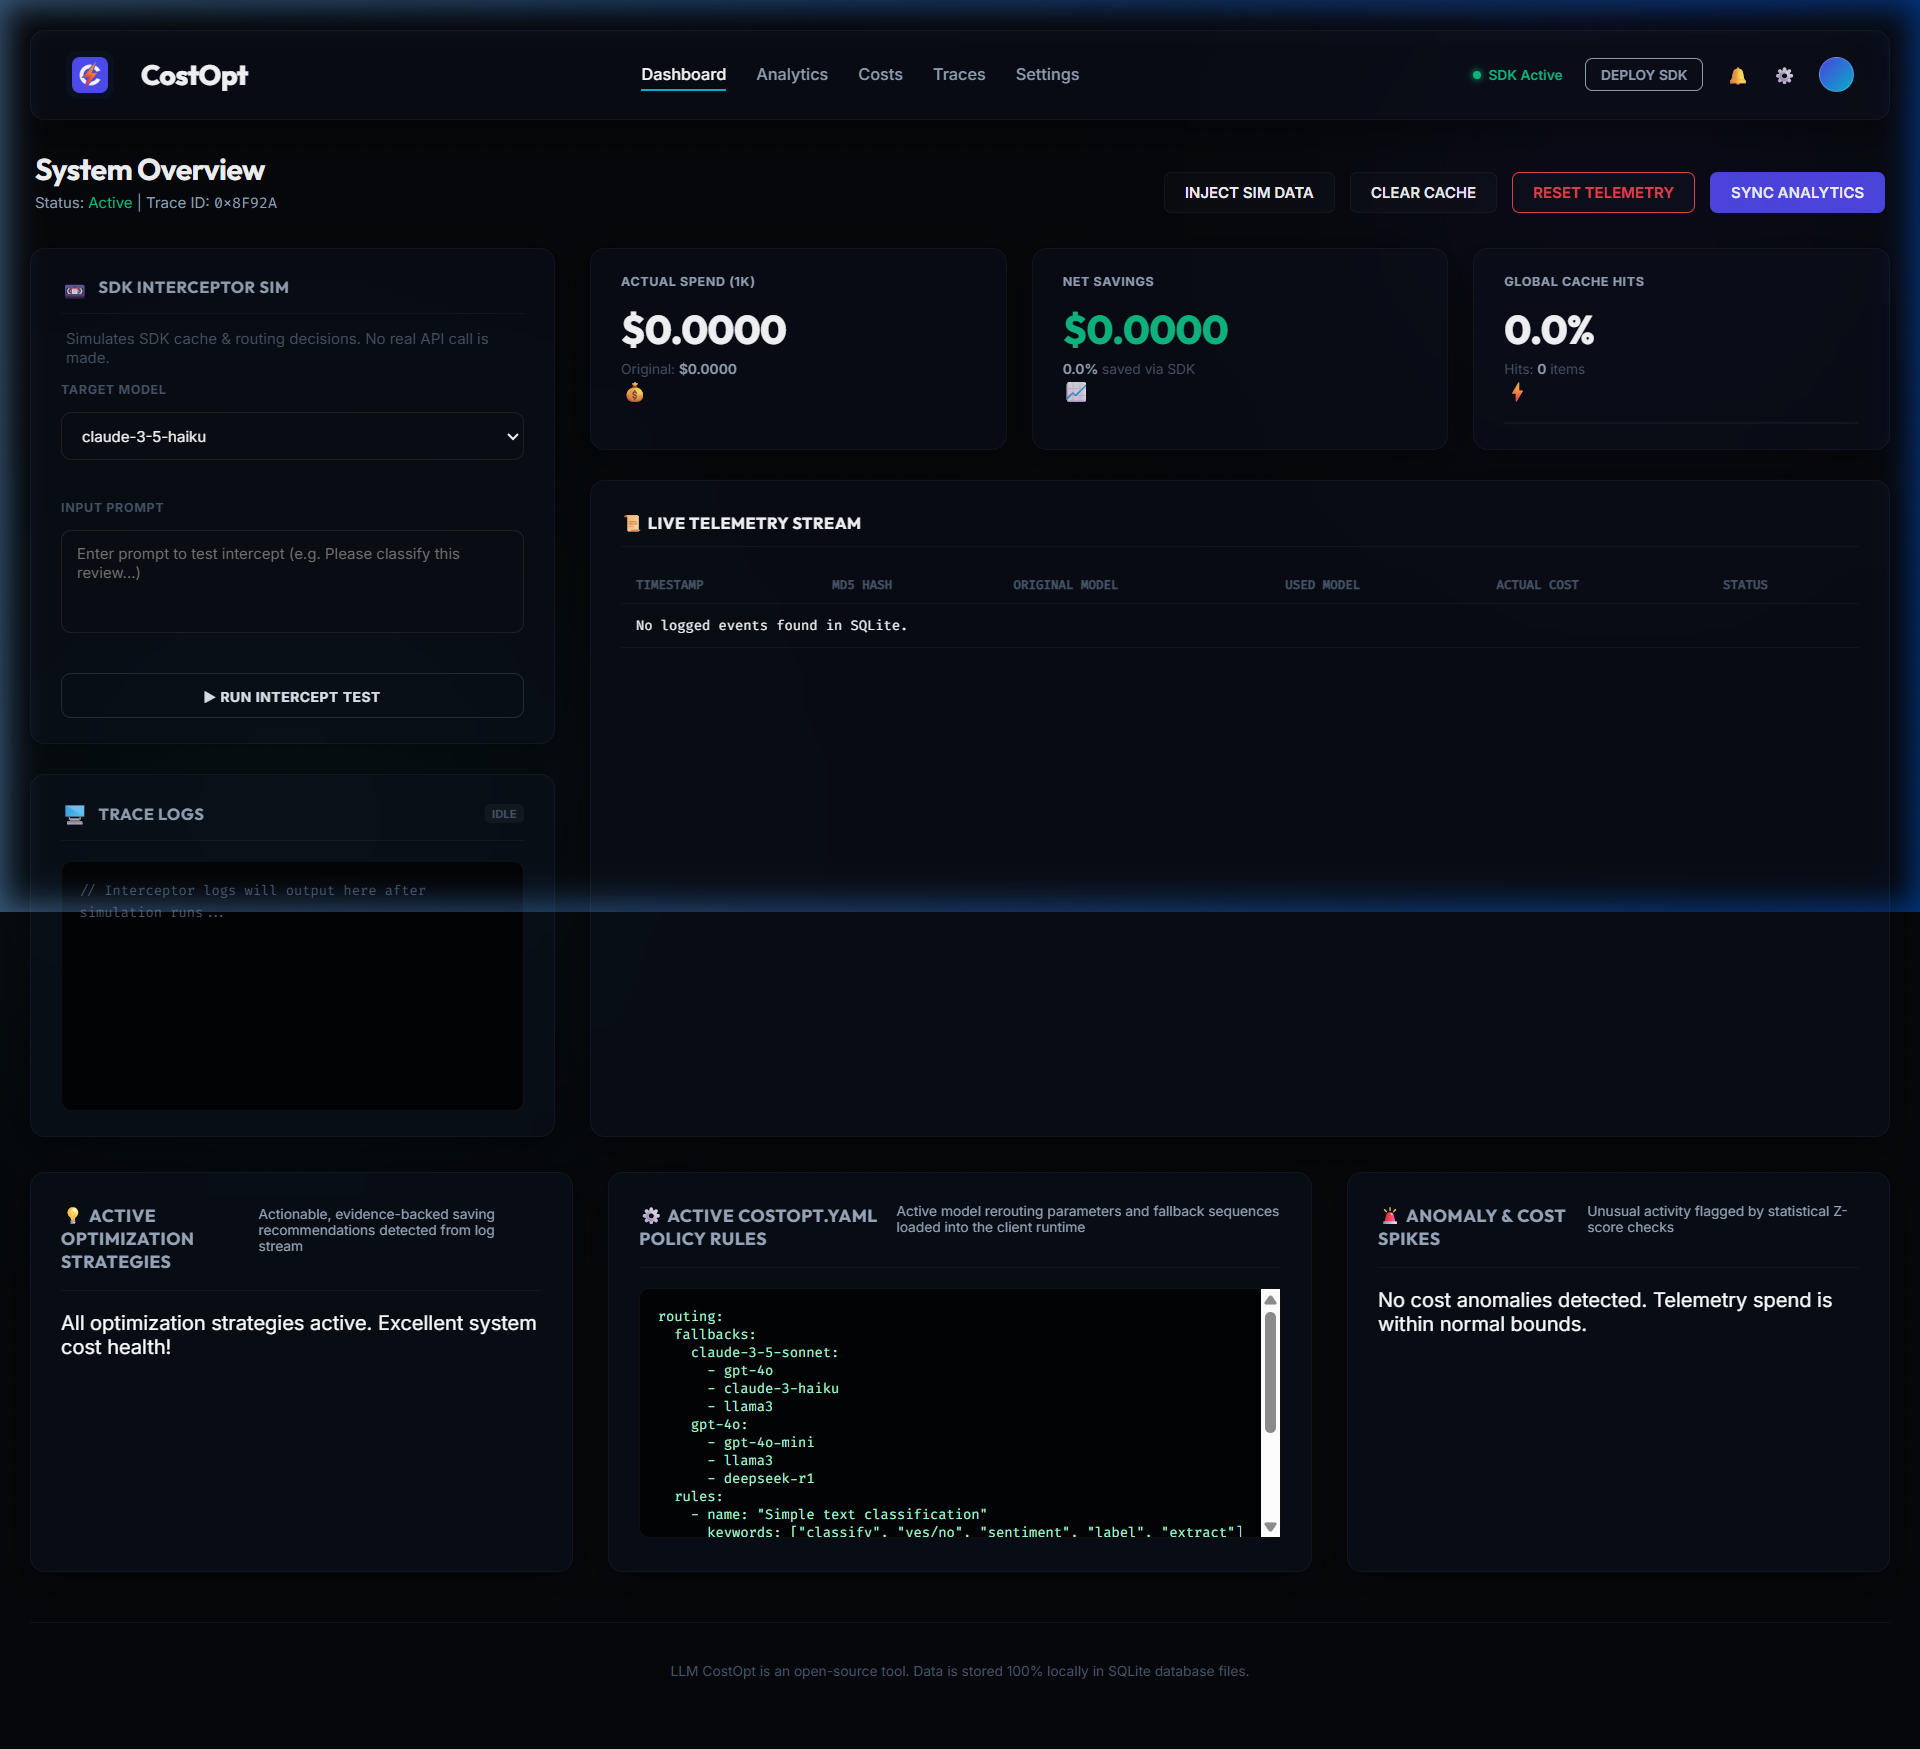The image size is (1920, 1749).
Task: Switch to the Dashboard tab
Action: 684,75
